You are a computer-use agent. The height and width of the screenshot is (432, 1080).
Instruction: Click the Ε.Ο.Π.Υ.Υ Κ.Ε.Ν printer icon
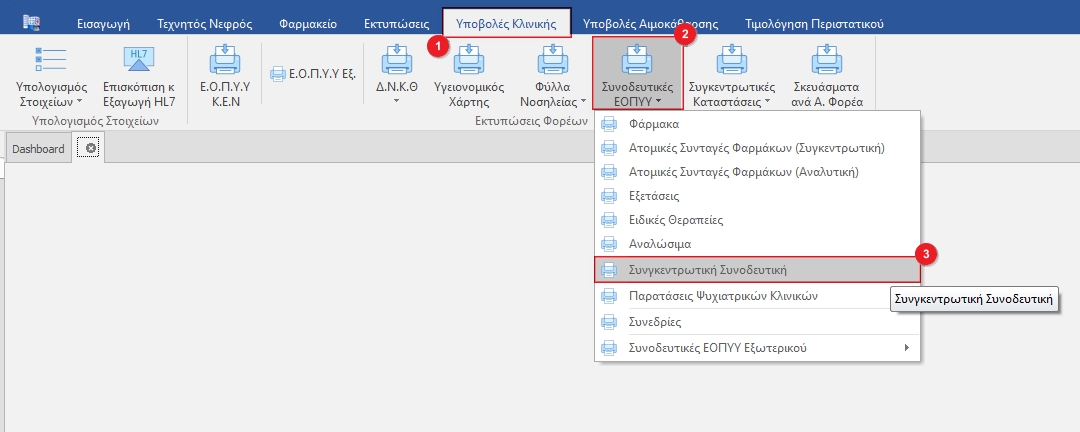click(225, 62)
